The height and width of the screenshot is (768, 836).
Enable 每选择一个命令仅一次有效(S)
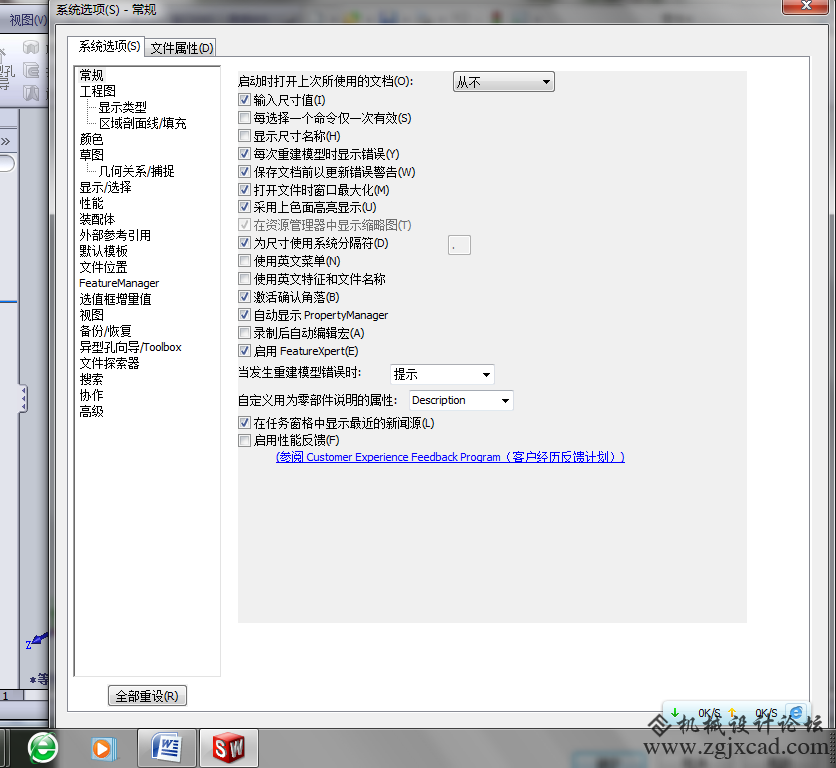point(244,118)
